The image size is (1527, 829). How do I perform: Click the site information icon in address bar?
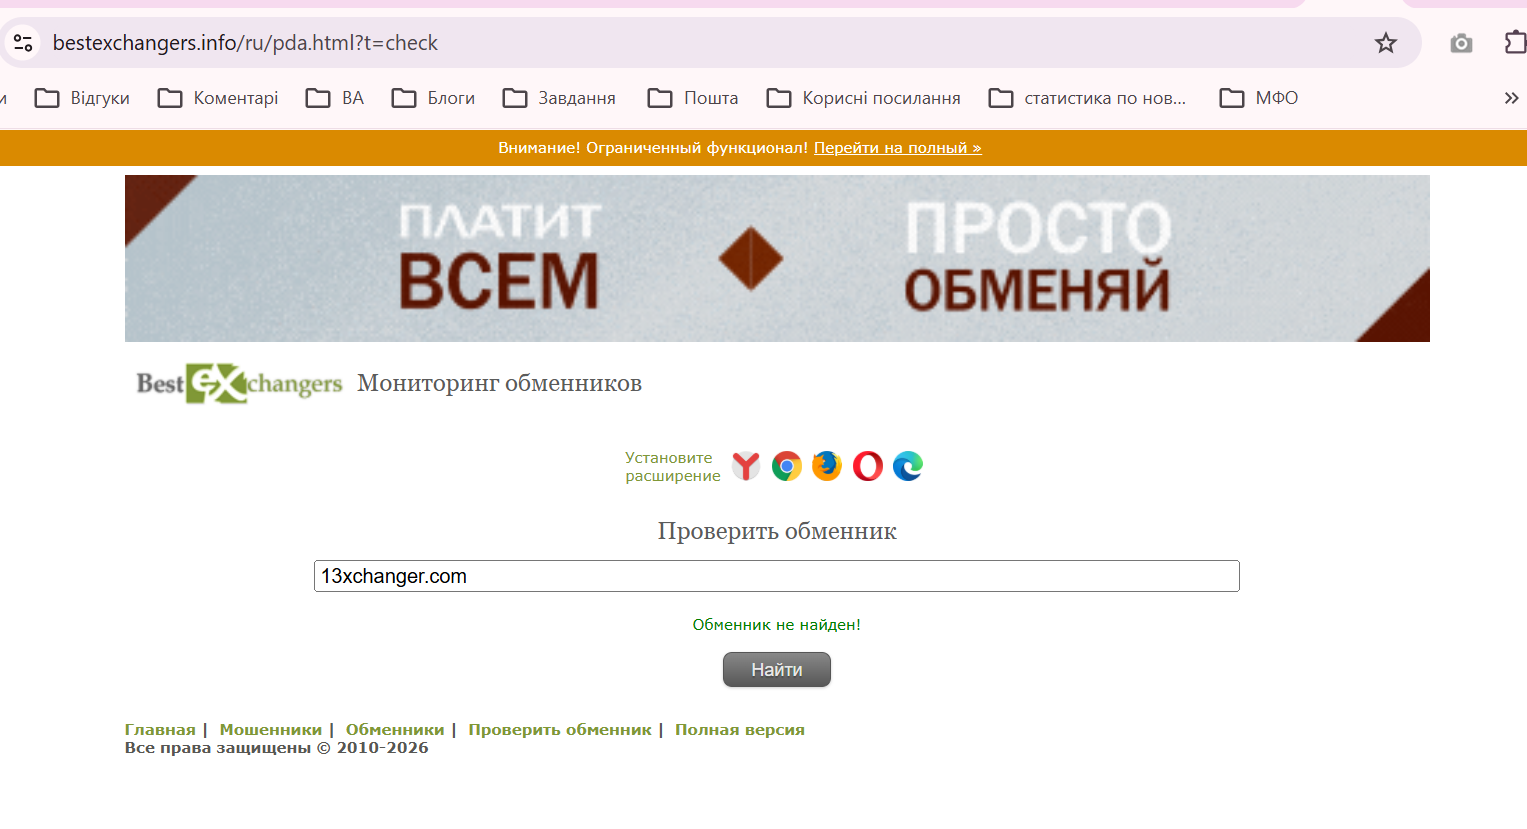(x=22, y=43)
